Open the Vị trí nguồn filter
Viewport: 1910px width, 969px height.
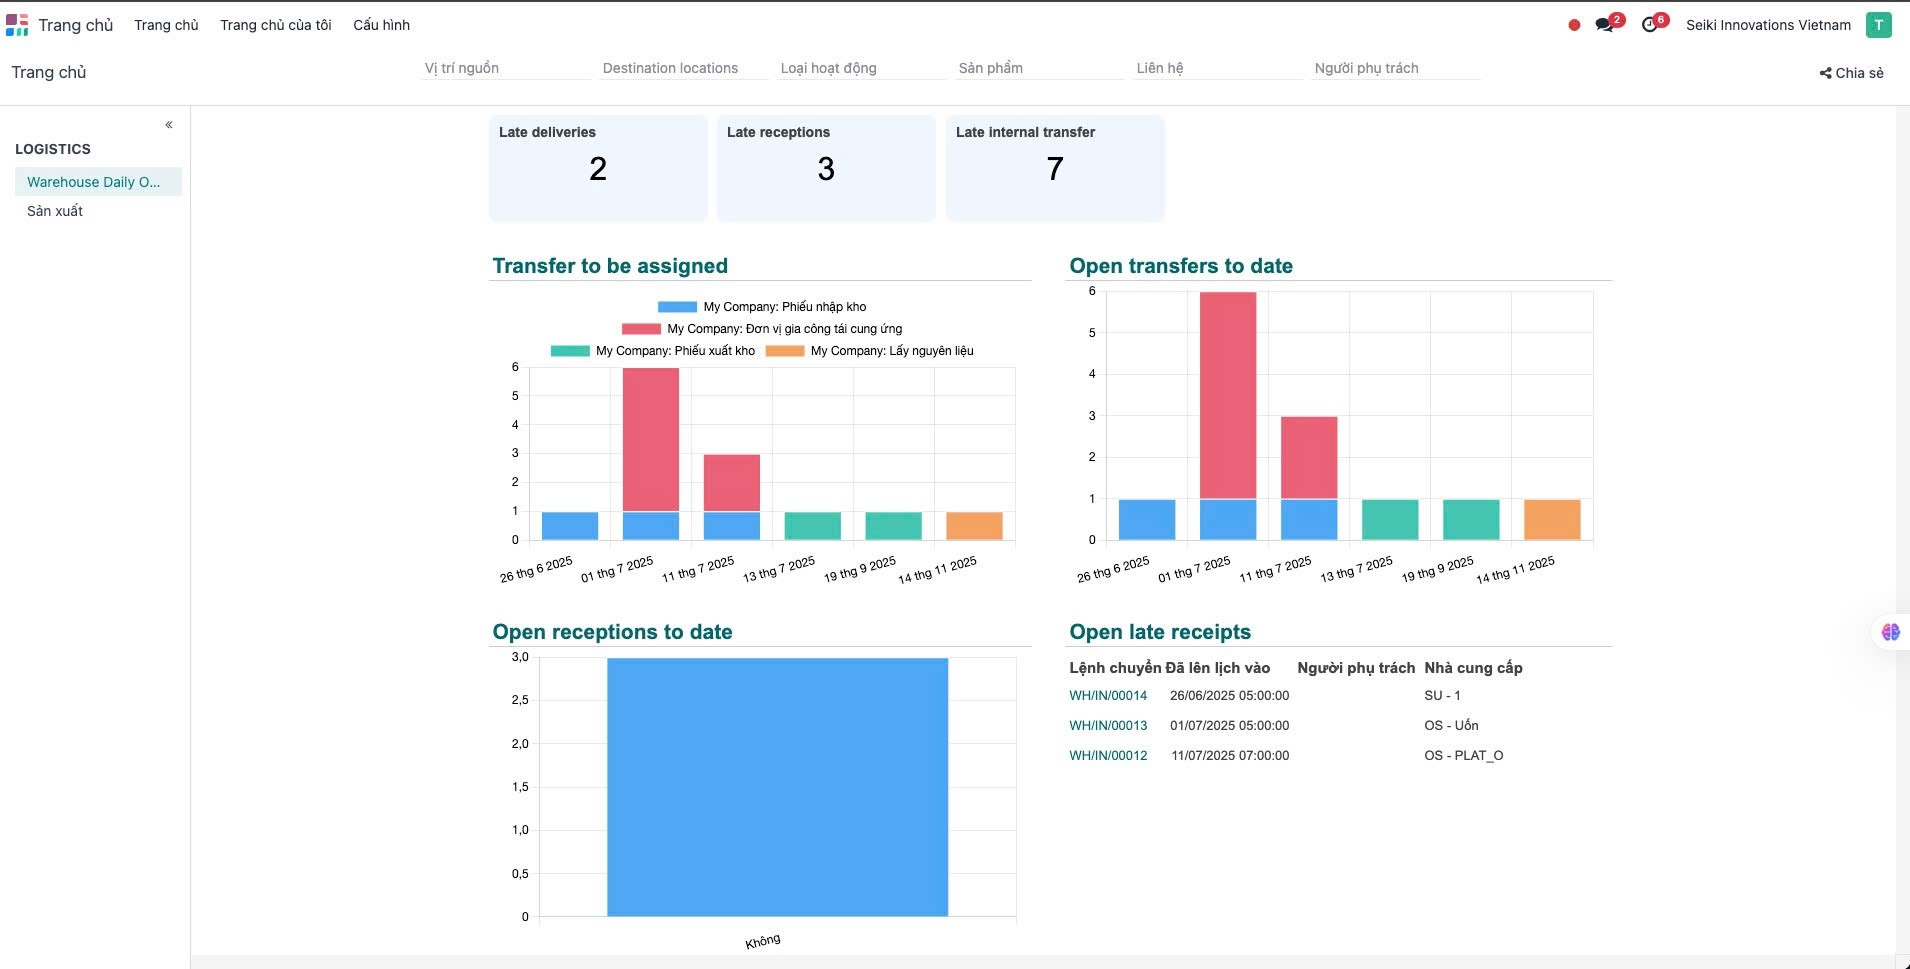[x=505, y=68]
